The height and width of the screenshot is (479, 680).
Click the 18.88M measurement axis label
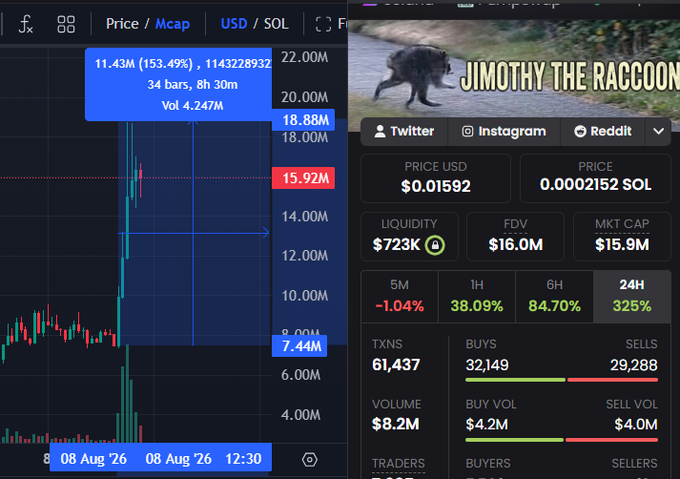coord(303,120)
